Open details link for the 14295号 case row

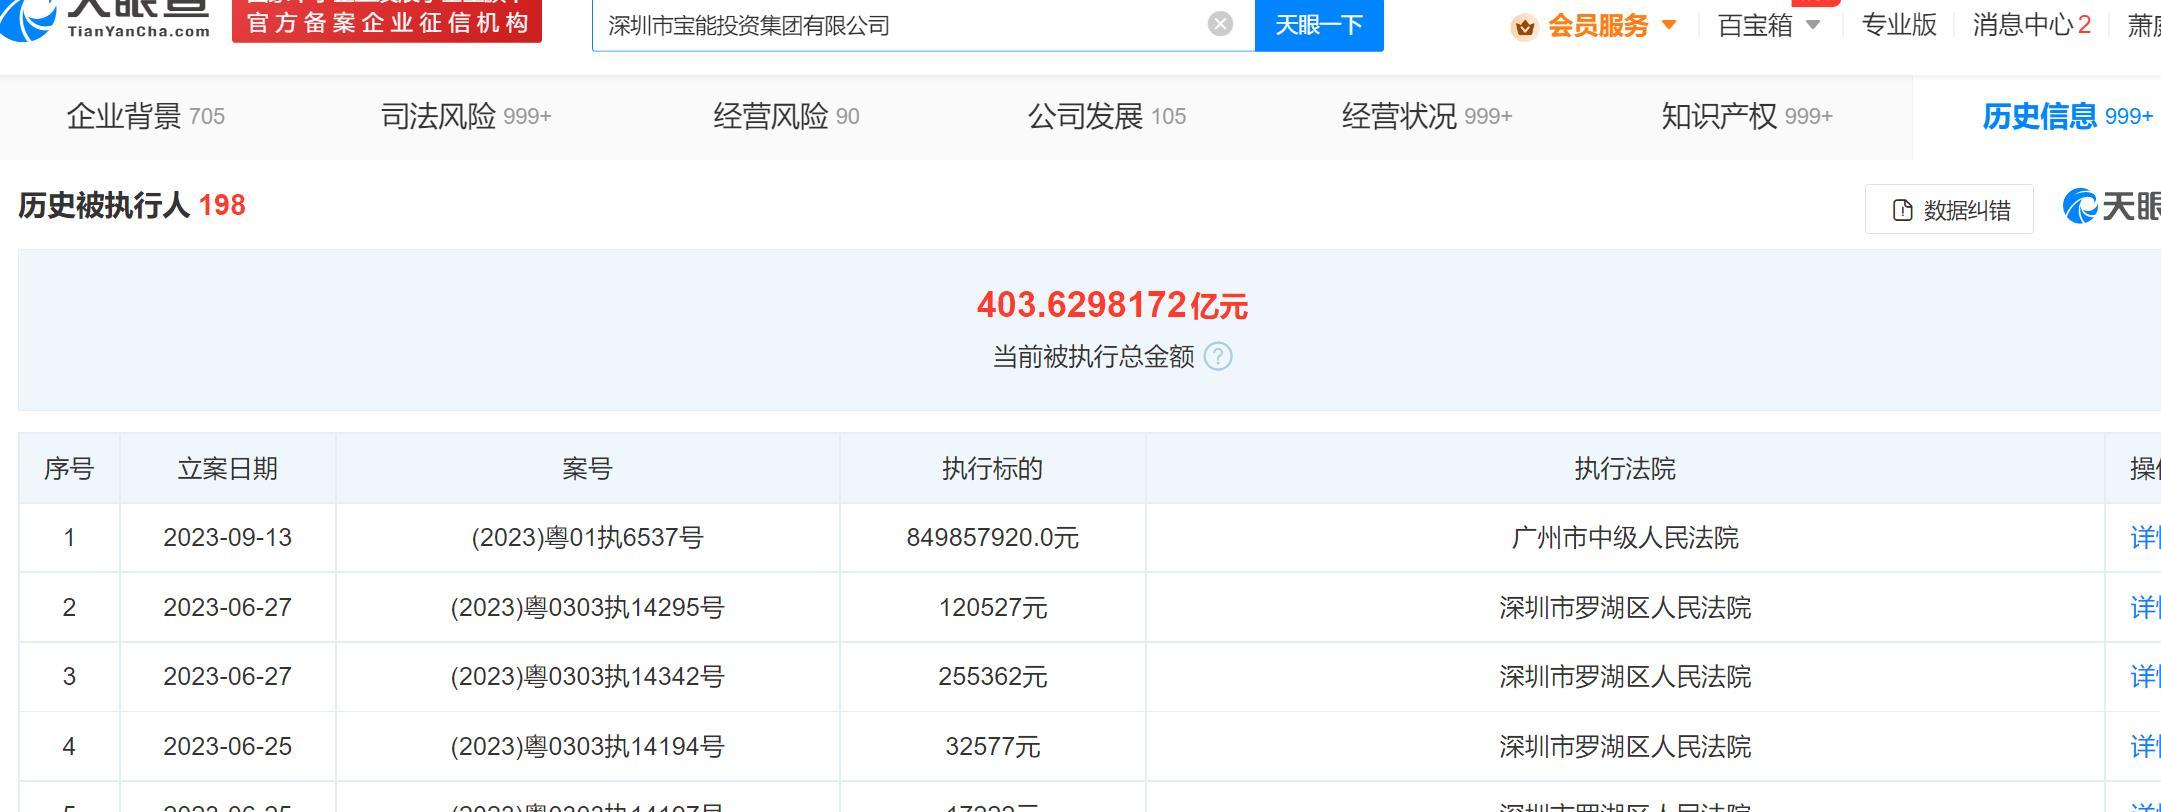point(2145,608)
